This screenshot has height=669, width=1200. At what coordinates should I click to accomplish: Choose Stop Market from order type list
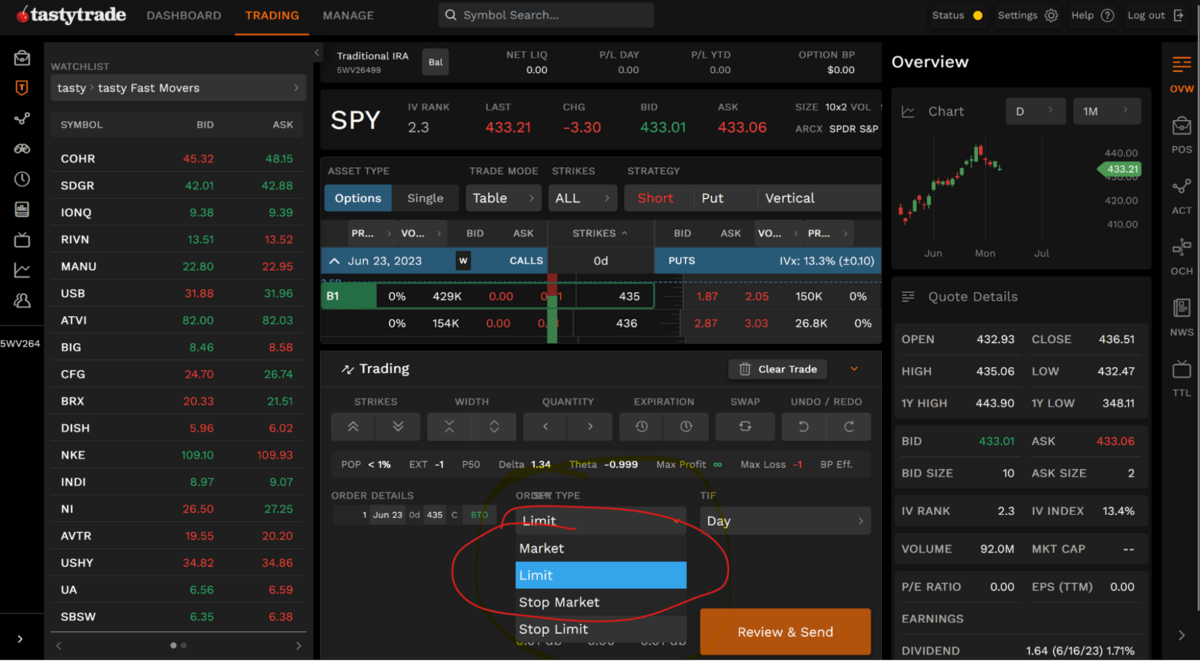pos(601,602)
